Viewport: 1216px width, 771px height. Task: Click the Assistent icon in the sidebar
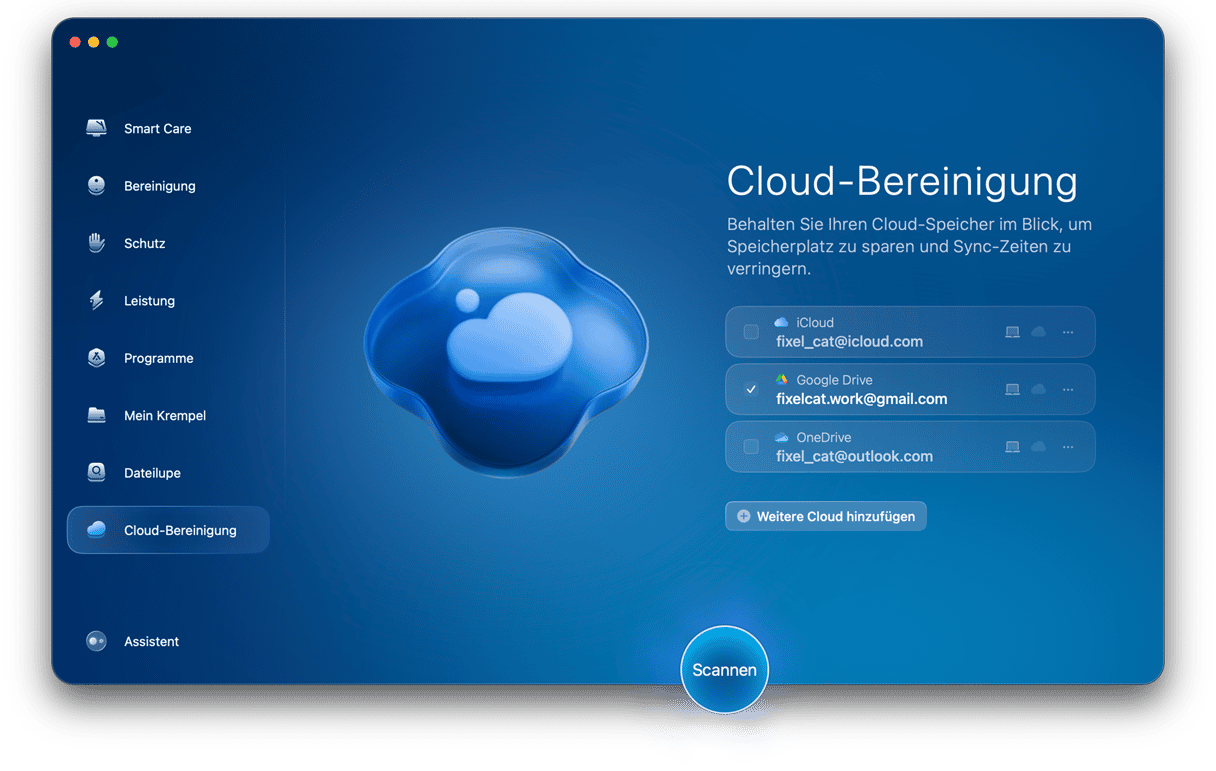point(96,641)
